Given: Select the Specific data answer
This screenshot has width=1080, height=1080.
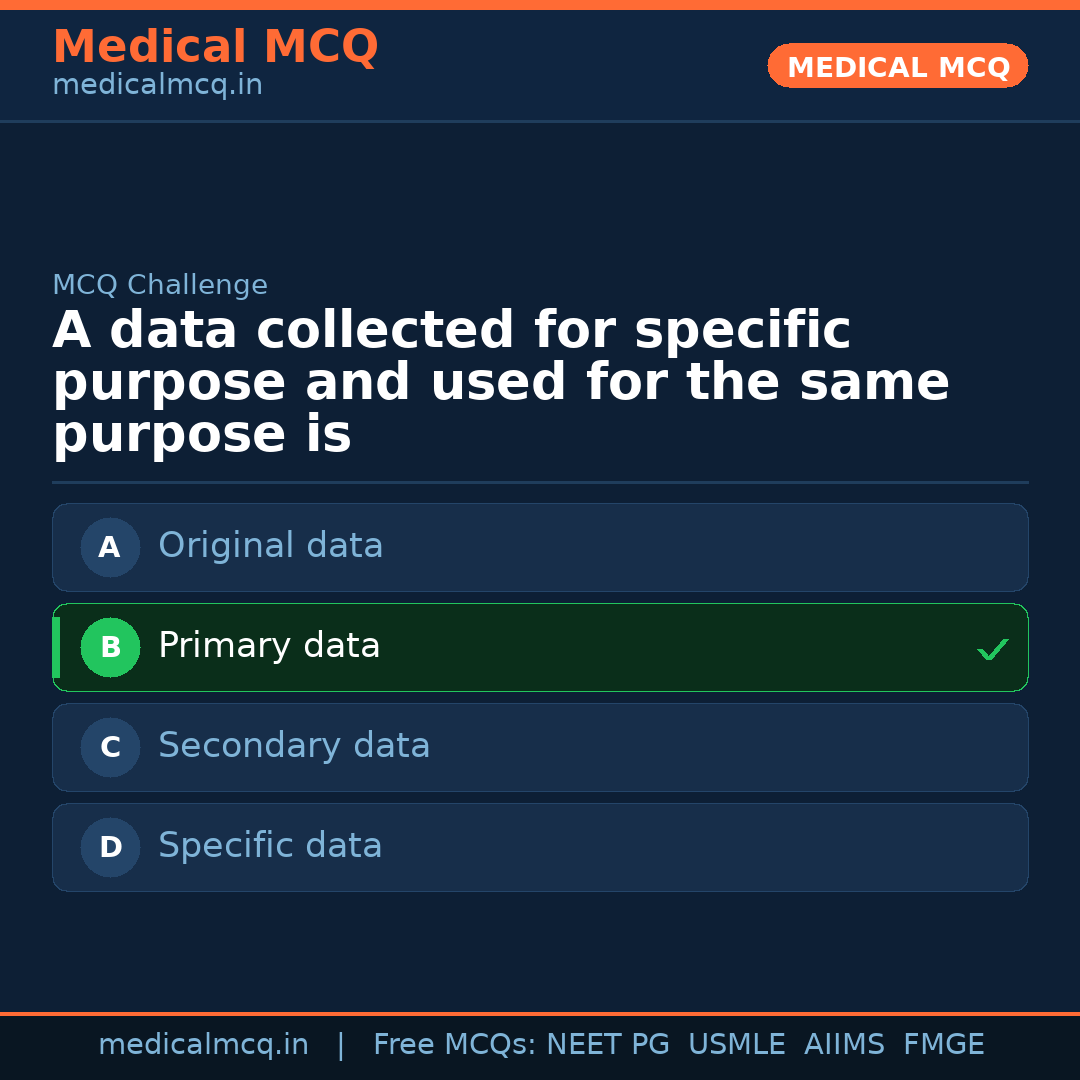Looking at the screenshot, I should (540, 847).
